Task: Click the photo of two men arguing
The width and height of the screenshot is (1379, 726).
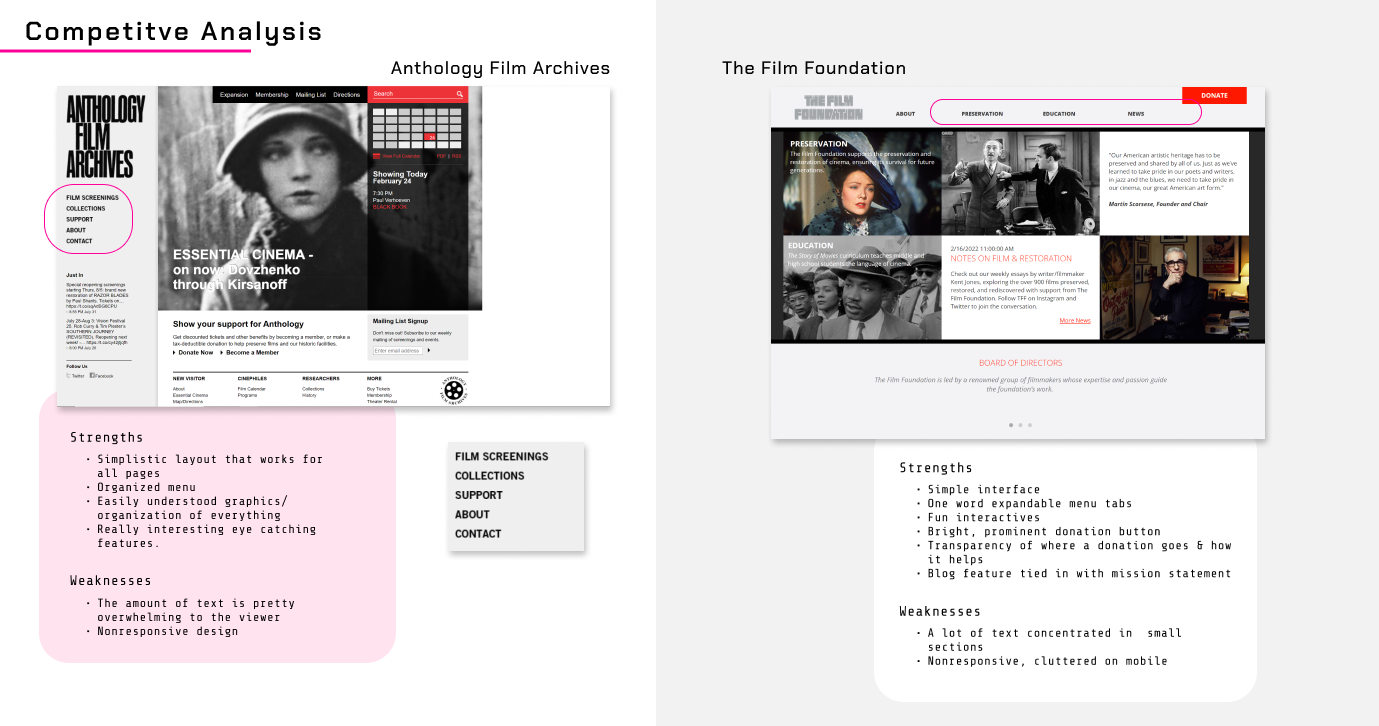Action: [1020, 184]
